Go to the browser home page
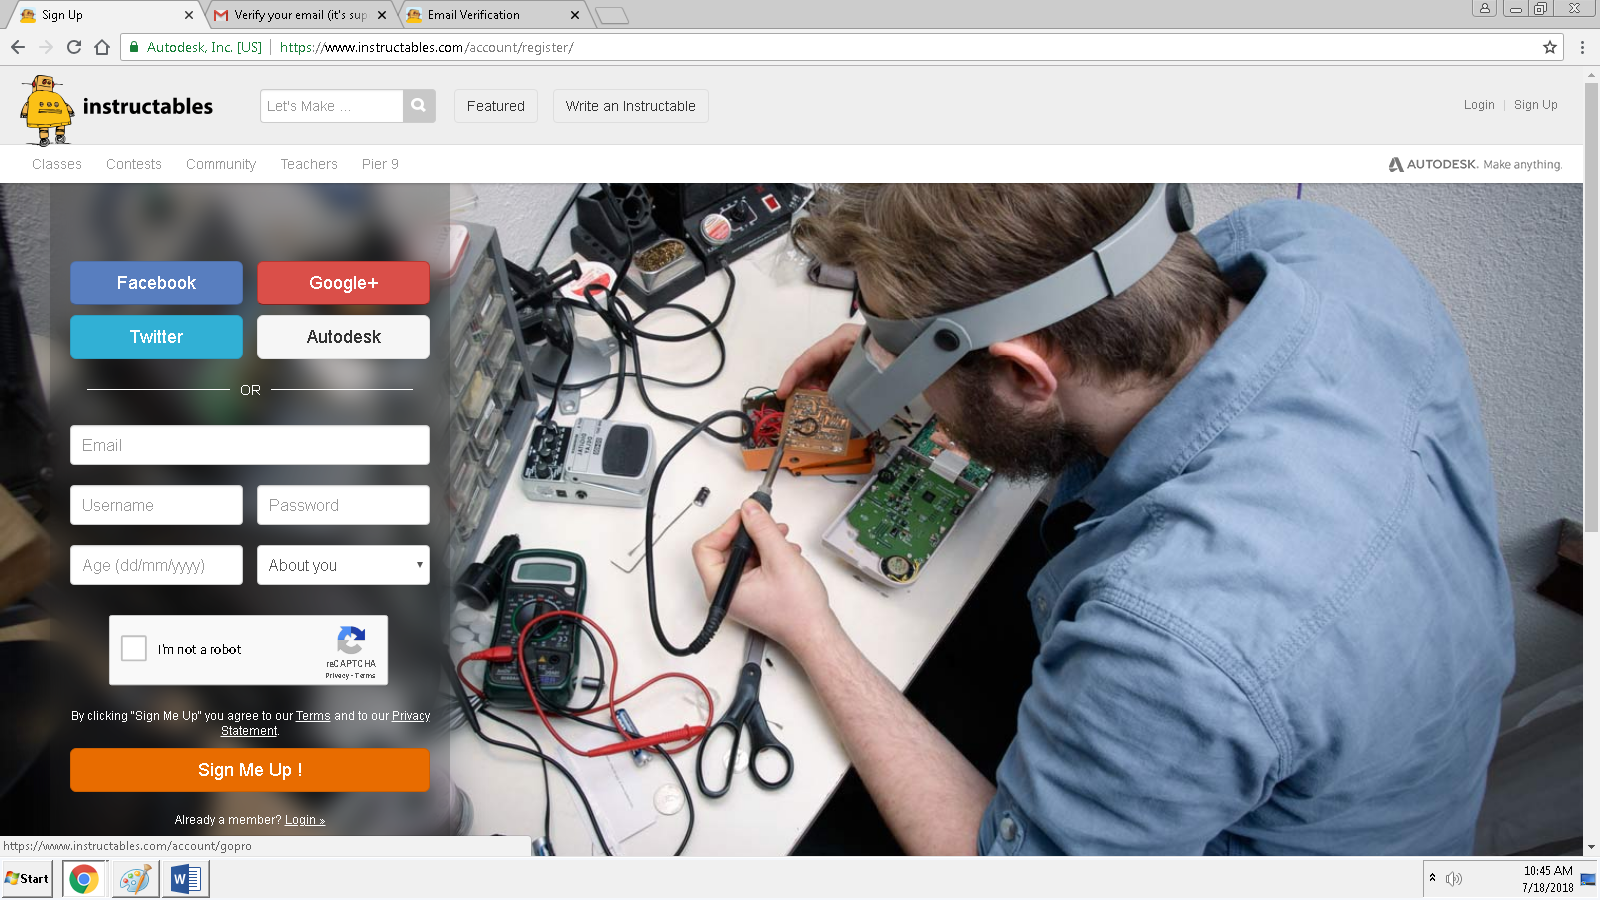Image resolution: width=1600 pixels, height=900 pixels. pos(102,47)
